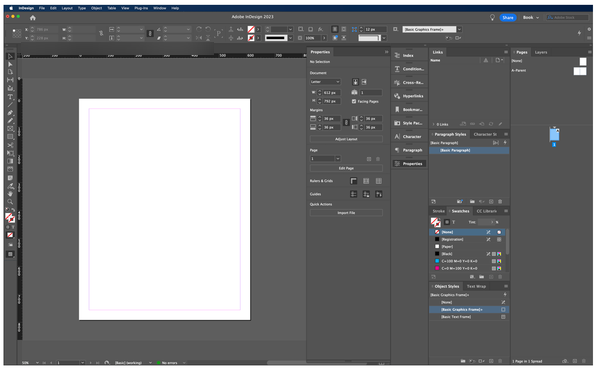The width and height of the screenshot is (600, 372).
Task: Set landscape page orientation
Action: point(364,82)
